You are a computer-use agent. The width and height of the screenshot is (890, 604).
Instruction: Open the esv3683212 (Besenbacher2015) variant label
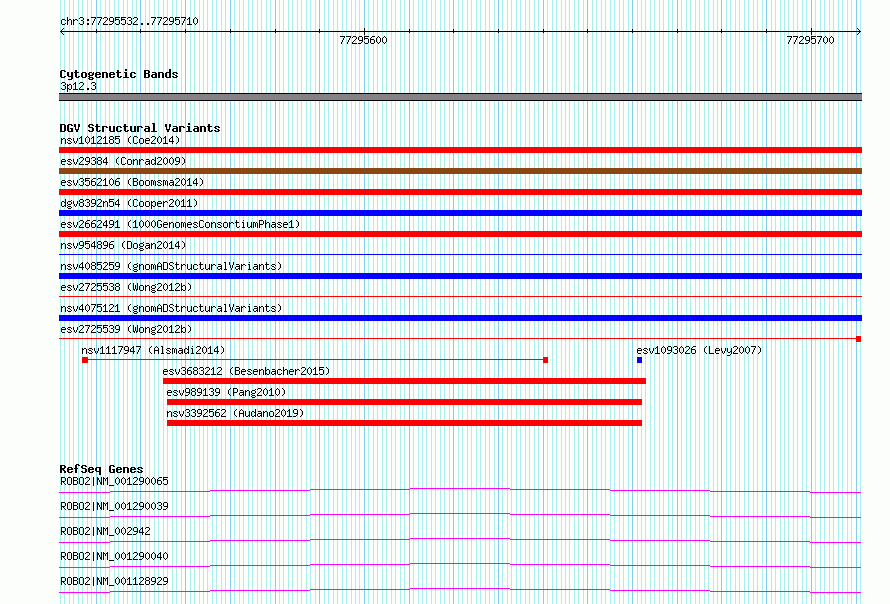[246, 371]
